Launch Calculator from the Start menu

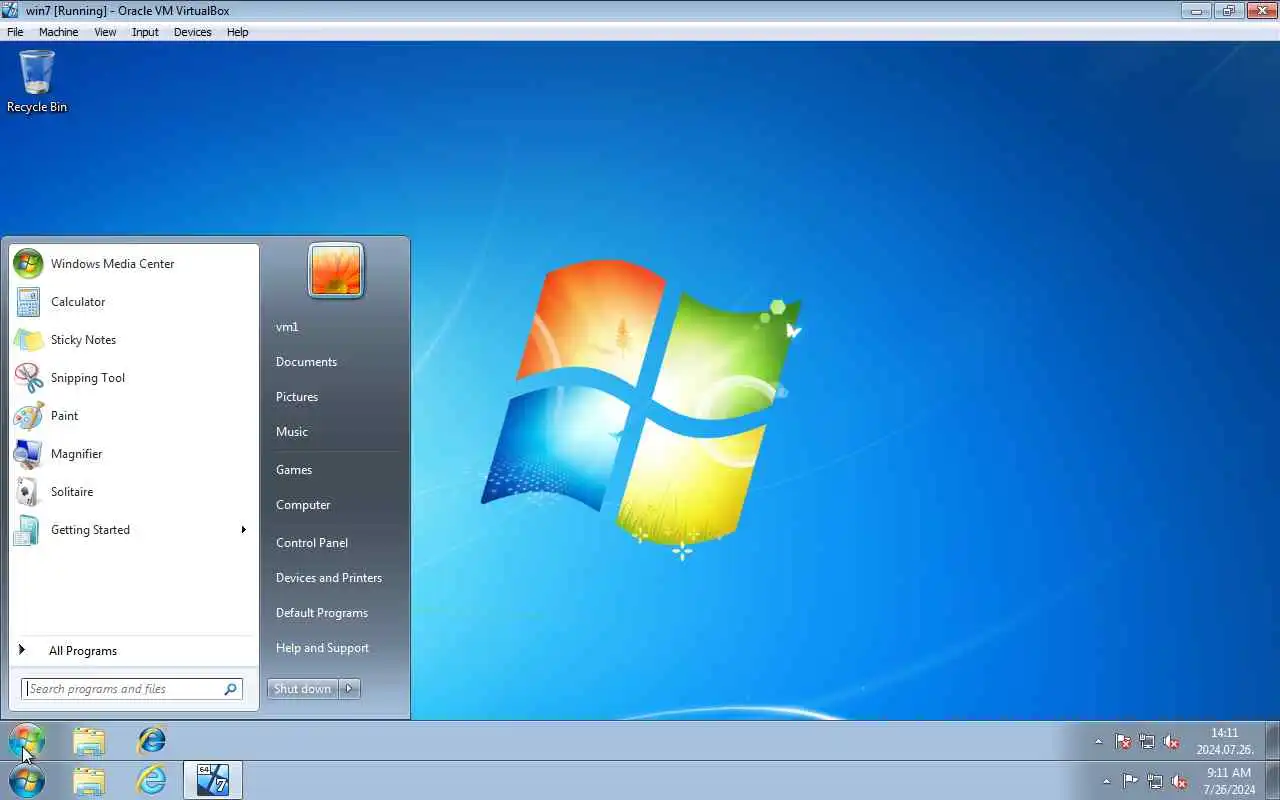pos(132,302)
